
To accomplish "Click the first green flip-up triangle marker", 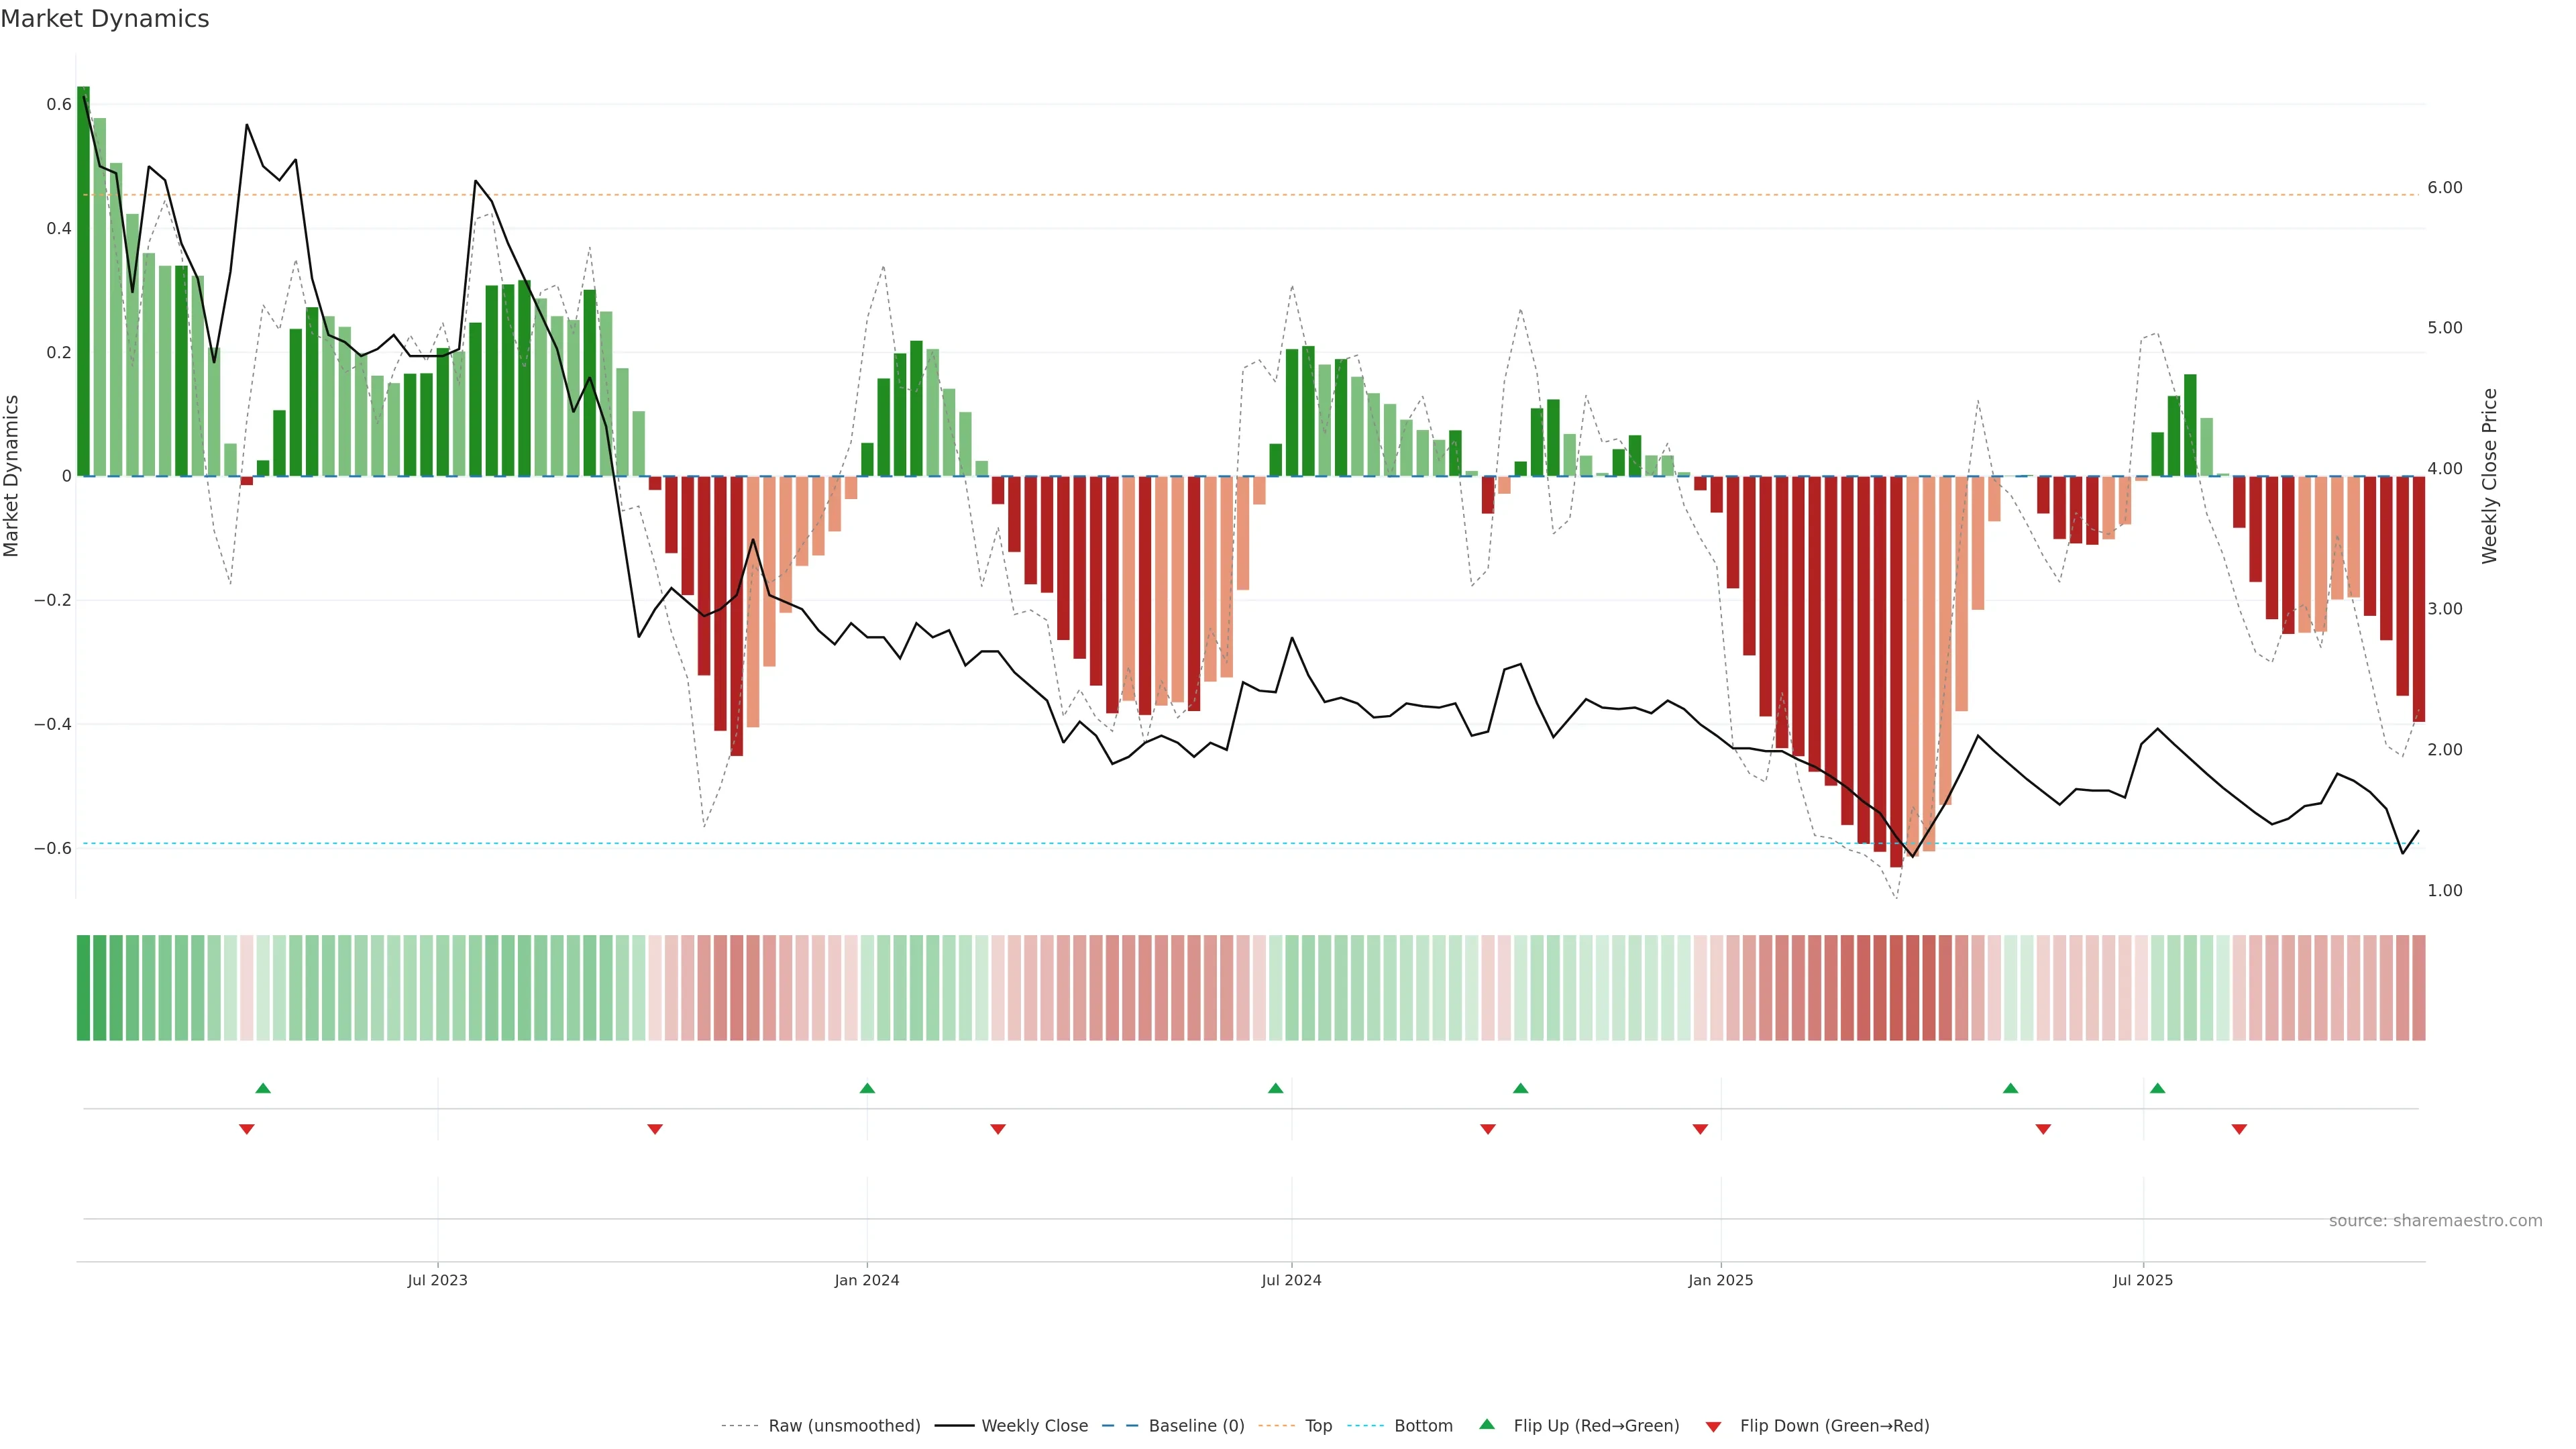I will (x=263, y=1088).
